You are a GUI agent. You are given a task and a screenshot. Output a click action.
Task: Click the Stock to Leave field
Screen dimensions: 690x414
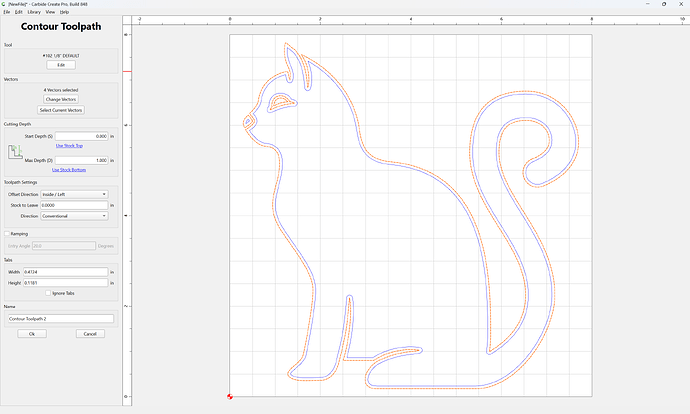tap(74, 205)
